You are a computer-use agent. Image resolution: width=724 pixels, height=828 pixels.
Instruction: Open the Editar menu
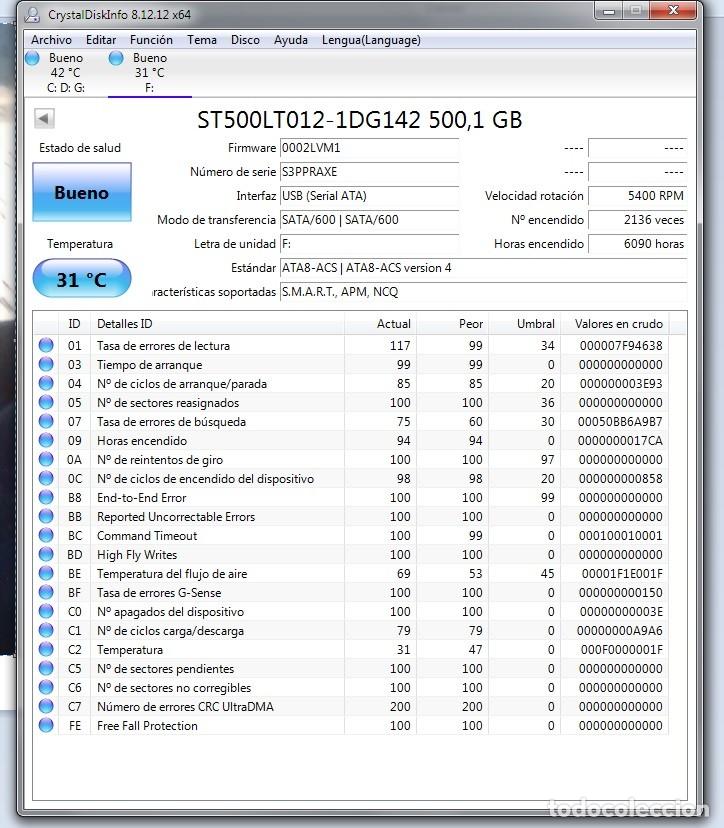click(x=101, y=40)
